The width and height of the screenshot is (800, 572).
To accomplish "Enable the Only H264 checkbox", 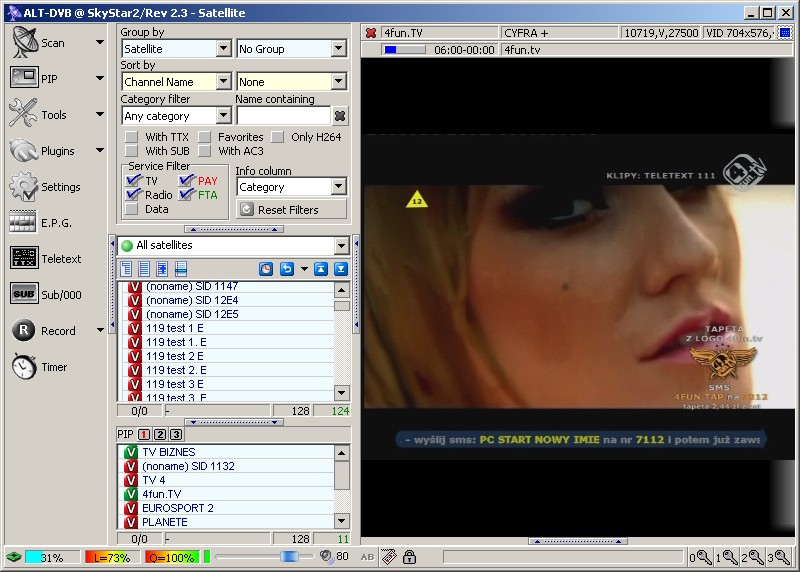I will pos(278,137).
